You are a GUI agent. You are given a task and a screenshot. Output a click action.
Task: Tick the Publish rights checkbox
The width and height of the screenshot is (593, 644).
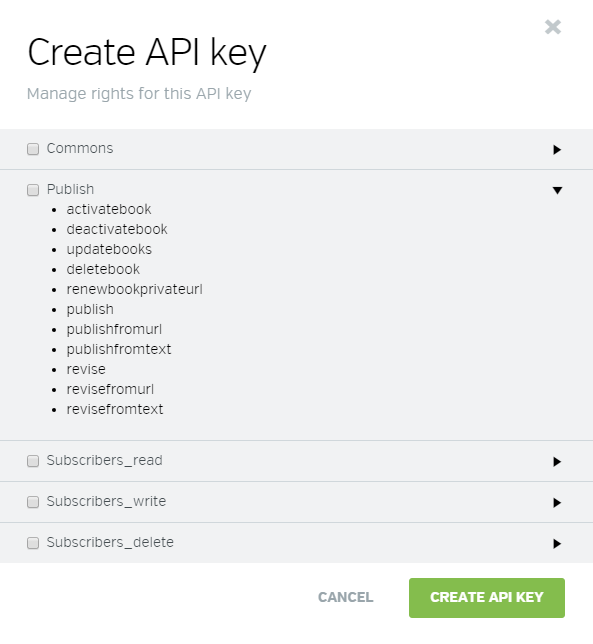point(33,190)
